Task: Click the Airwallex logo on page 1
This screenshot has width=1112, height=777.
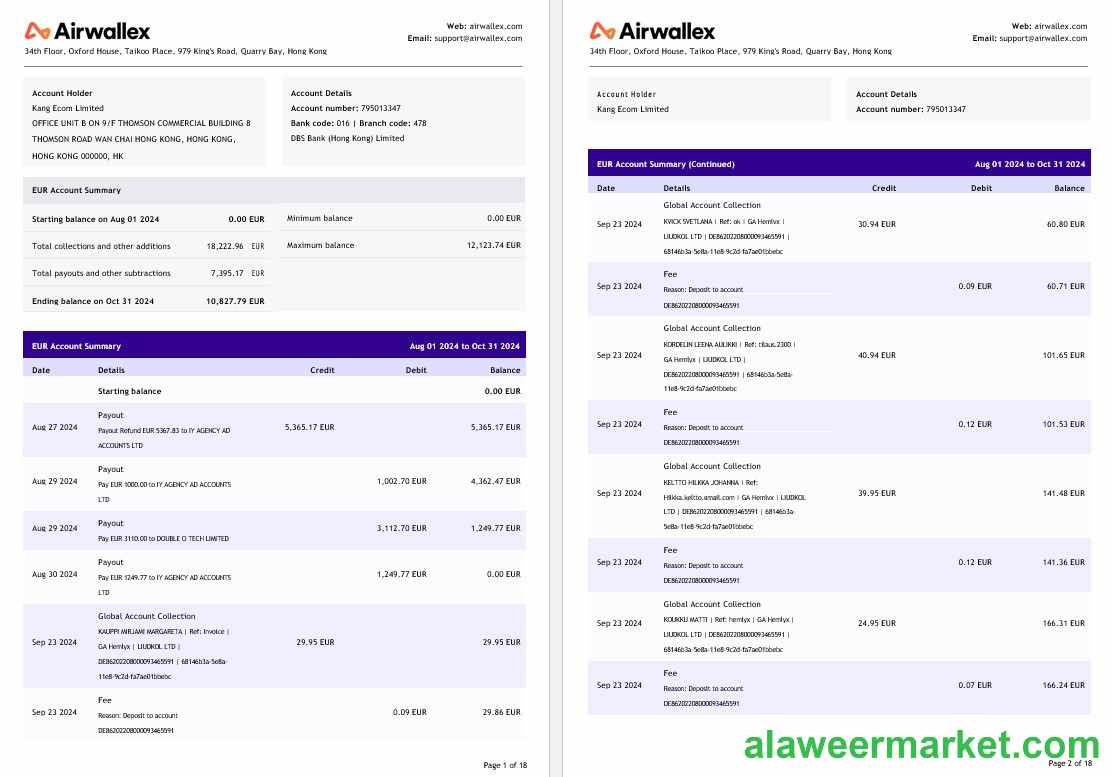Action: [87, 31]
